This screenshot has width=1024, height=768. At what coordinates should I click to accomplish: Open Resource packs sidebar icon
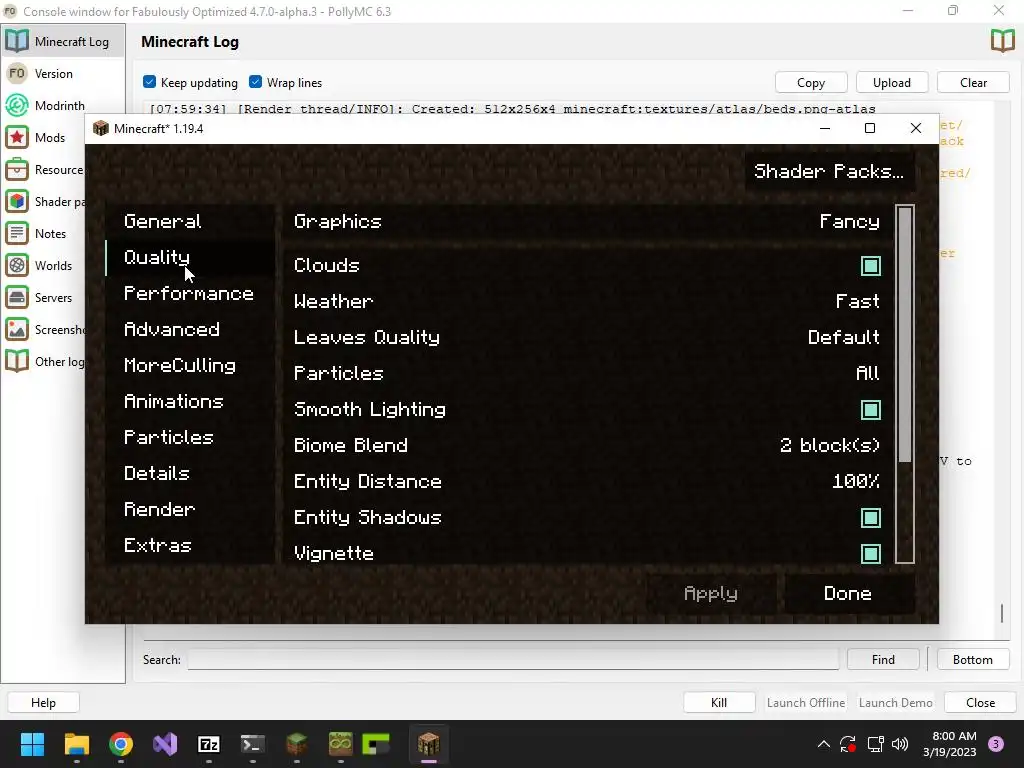(x=17, y=169)
